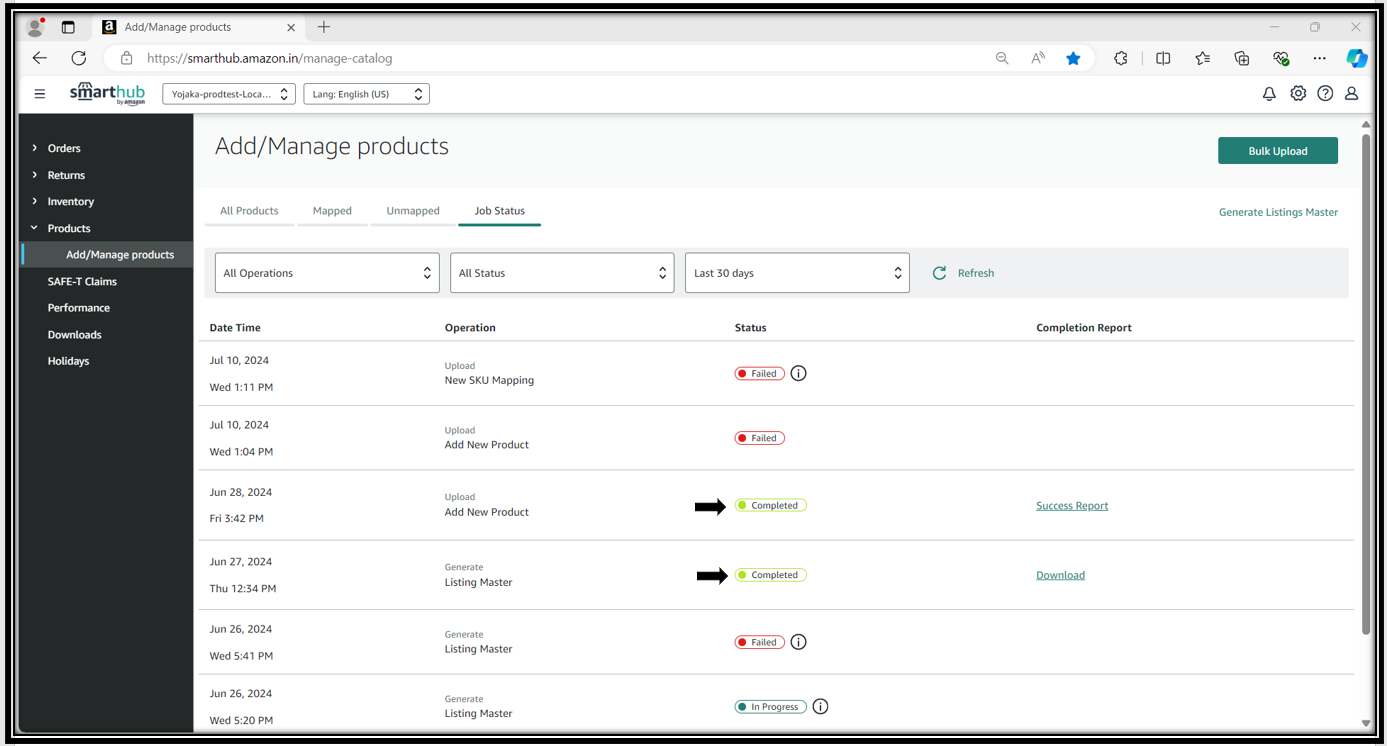1387x746 pixels.
Task: Select the Job Status tab
Action: (499, 211)
